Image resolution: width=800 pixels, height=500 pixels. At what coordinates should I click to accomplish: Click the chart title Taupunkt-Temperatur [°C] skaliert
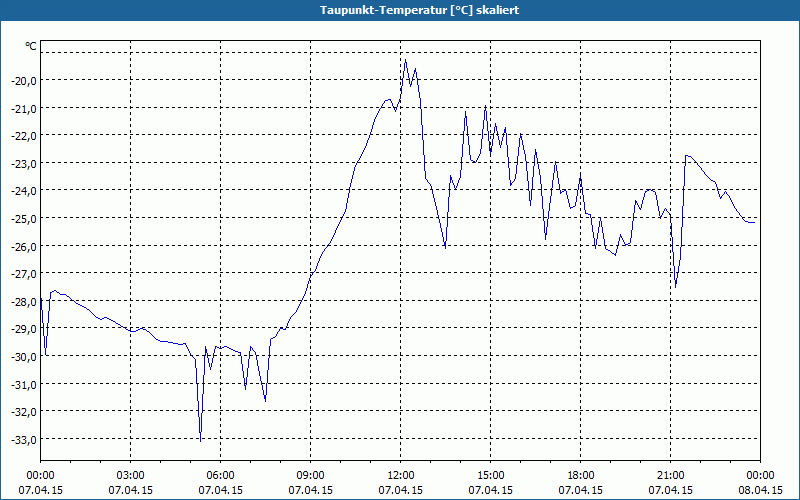pyautogui.click(x=419, y=10)
